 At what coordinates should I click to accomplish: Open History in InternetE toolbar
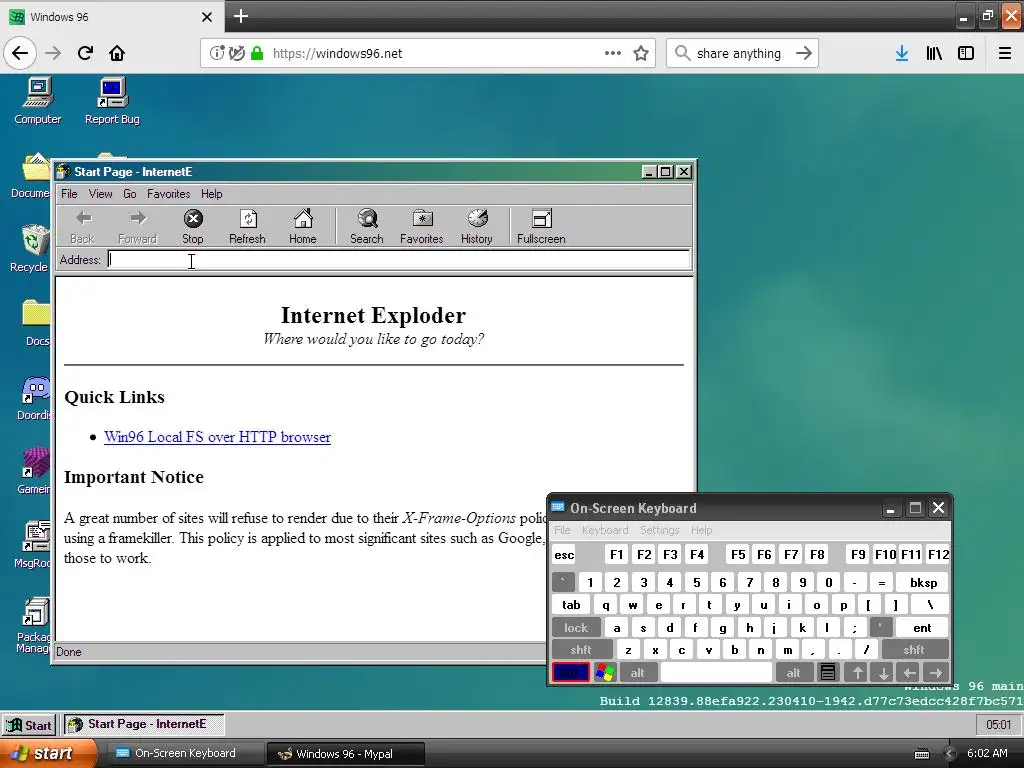click(477, 227)
